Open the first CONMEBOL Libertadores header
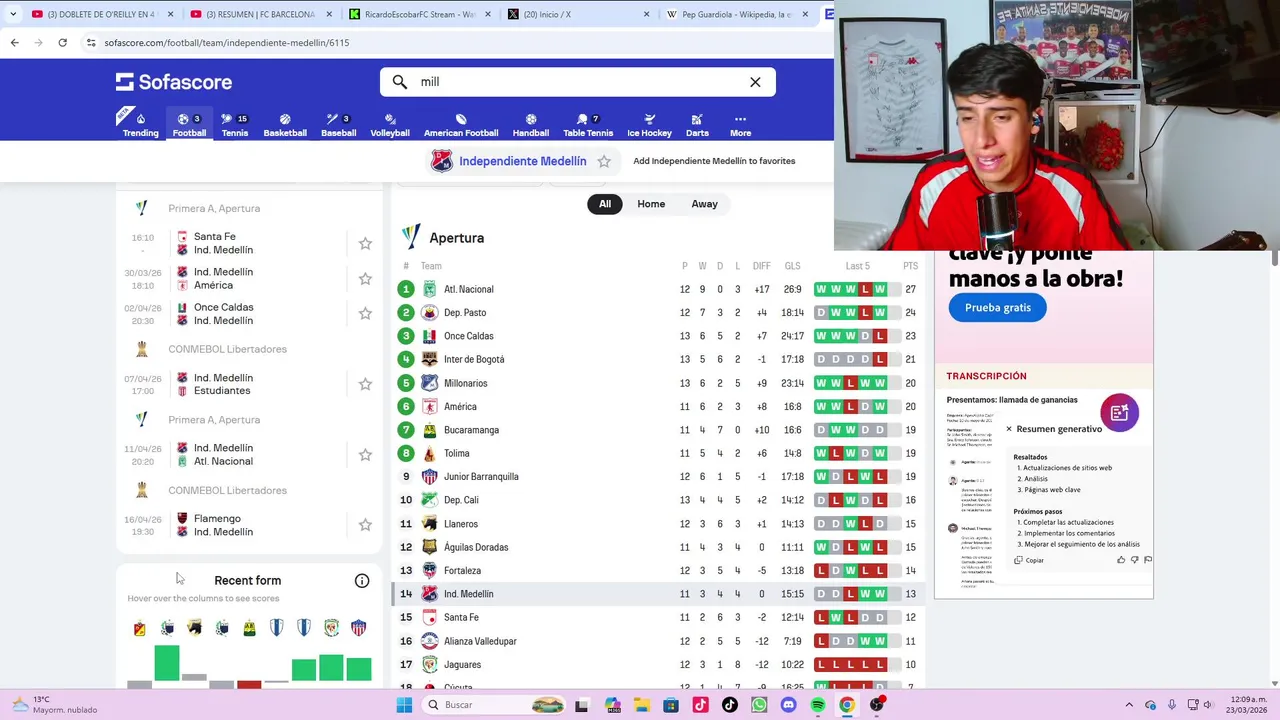 (x=227, y=349)
